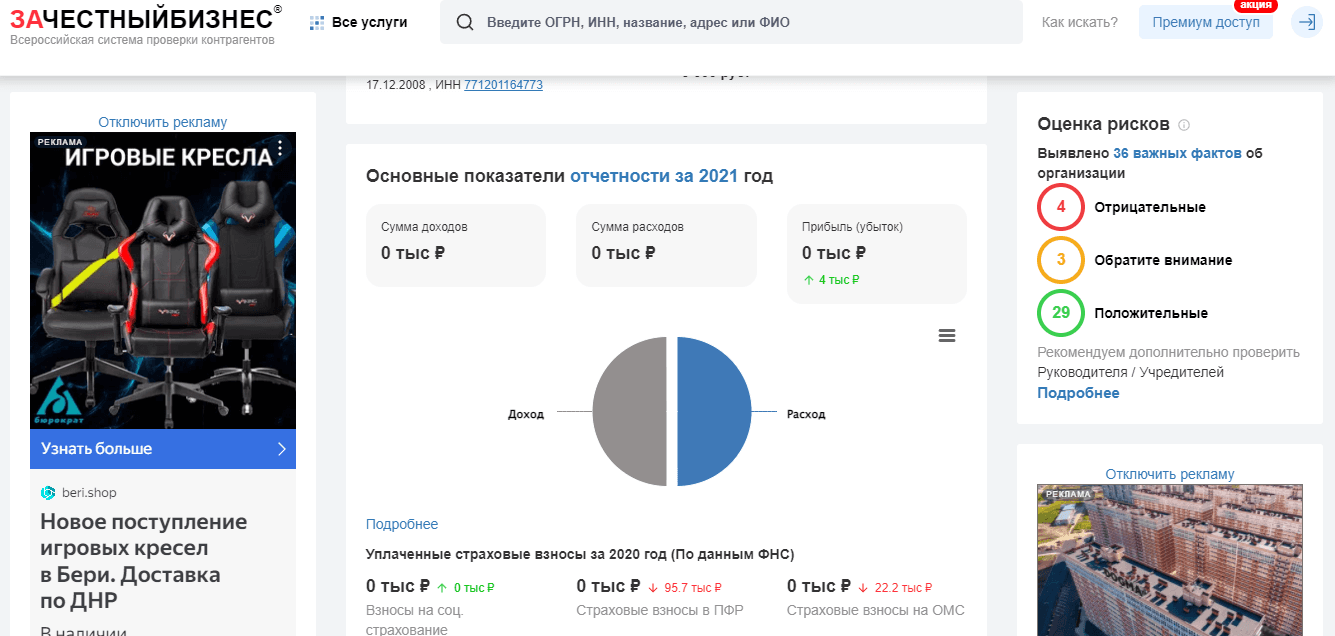Click the red negative facts circle

coord(1061,207)
